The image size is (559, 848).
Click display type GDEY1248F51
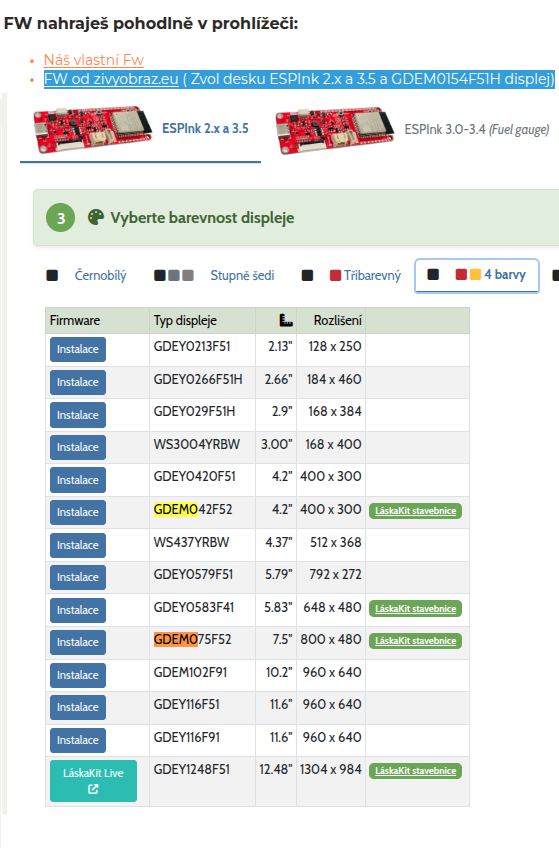pos(191,770)
